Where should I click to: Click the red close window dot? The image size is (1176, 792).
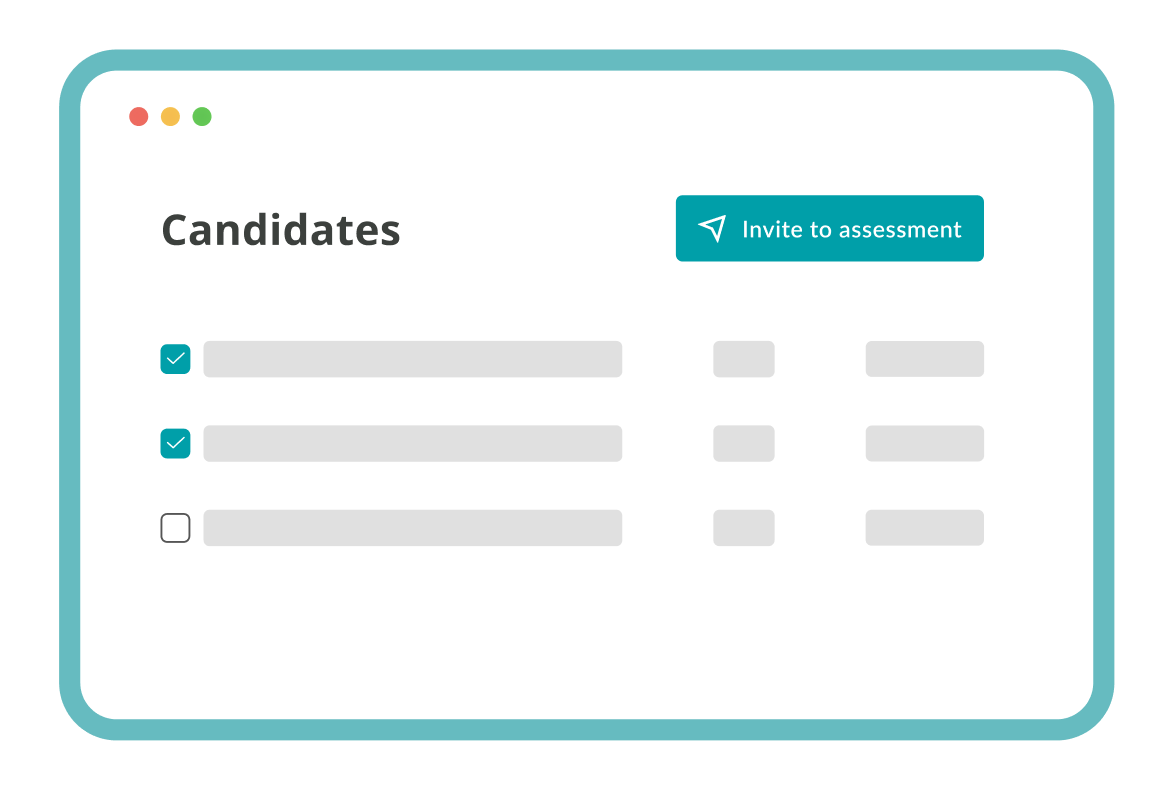139,116
